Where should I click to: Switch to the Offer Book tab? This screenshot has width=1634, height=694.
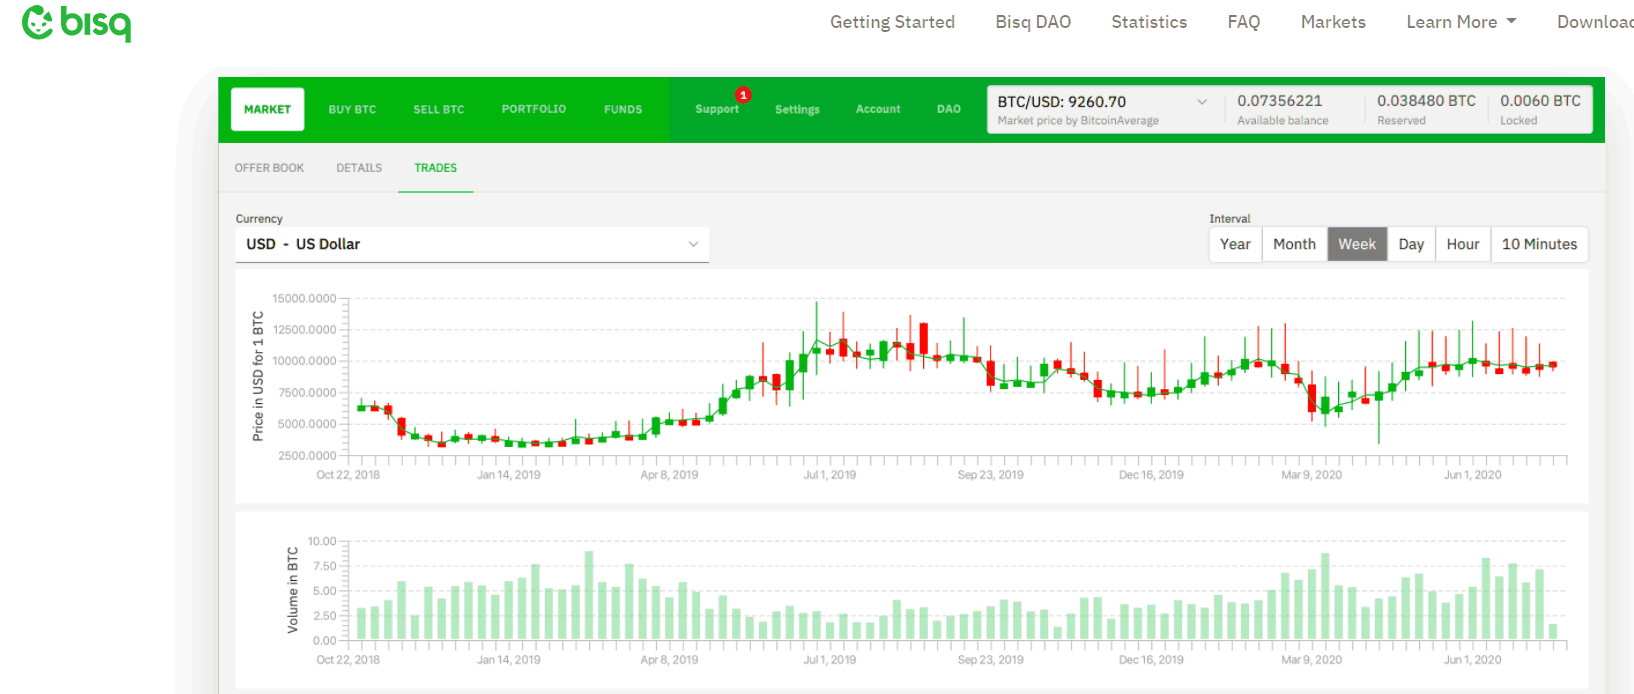click(x=269, y=168)
